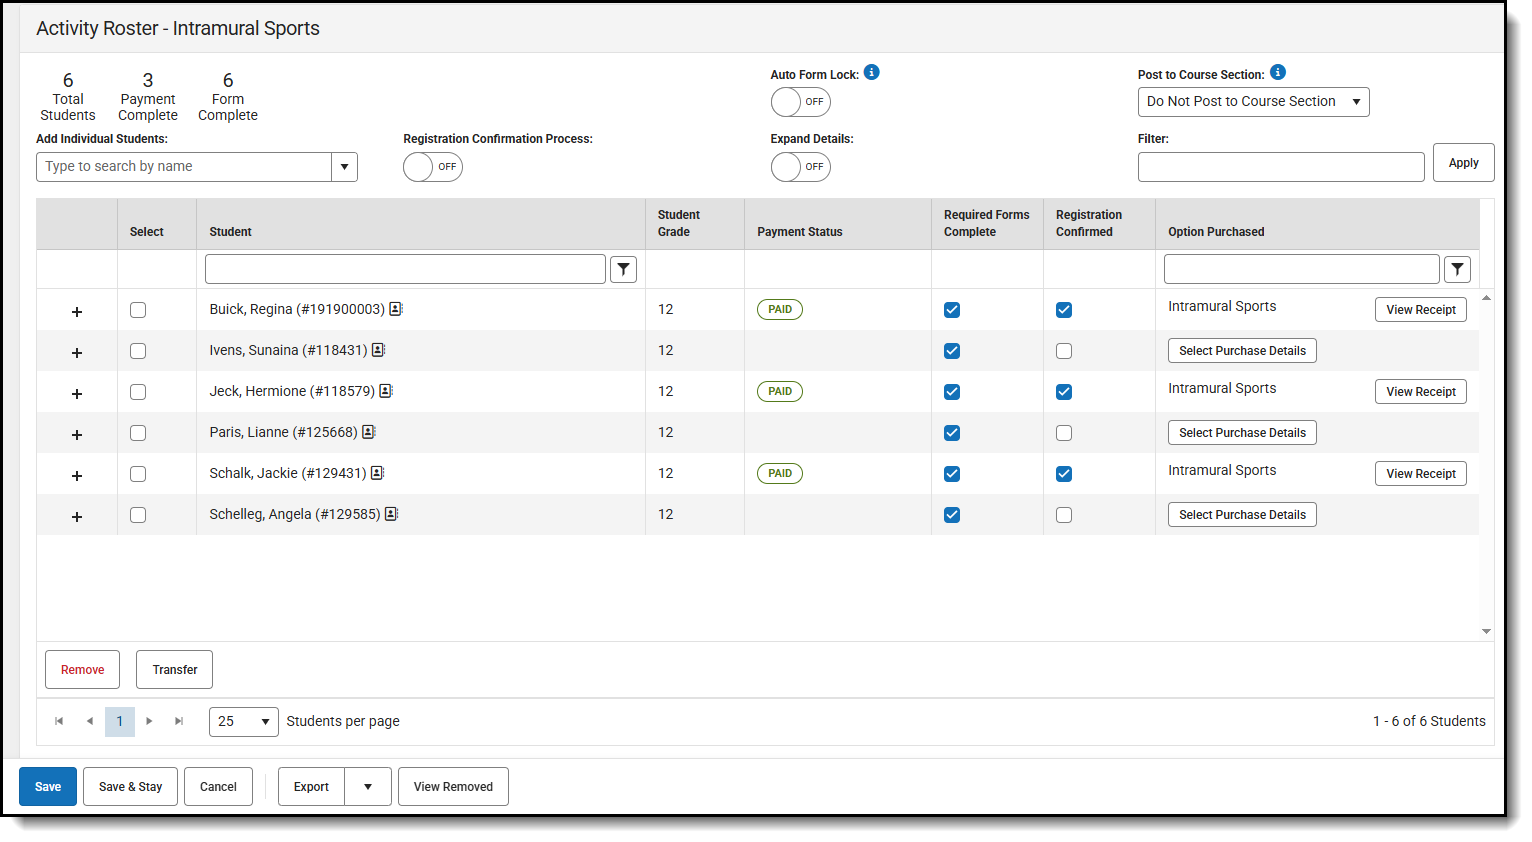This screenshot has height=842, width=1532.
Task: Toggle Registration Confirmation Process switch
Action: coord(433,167)
